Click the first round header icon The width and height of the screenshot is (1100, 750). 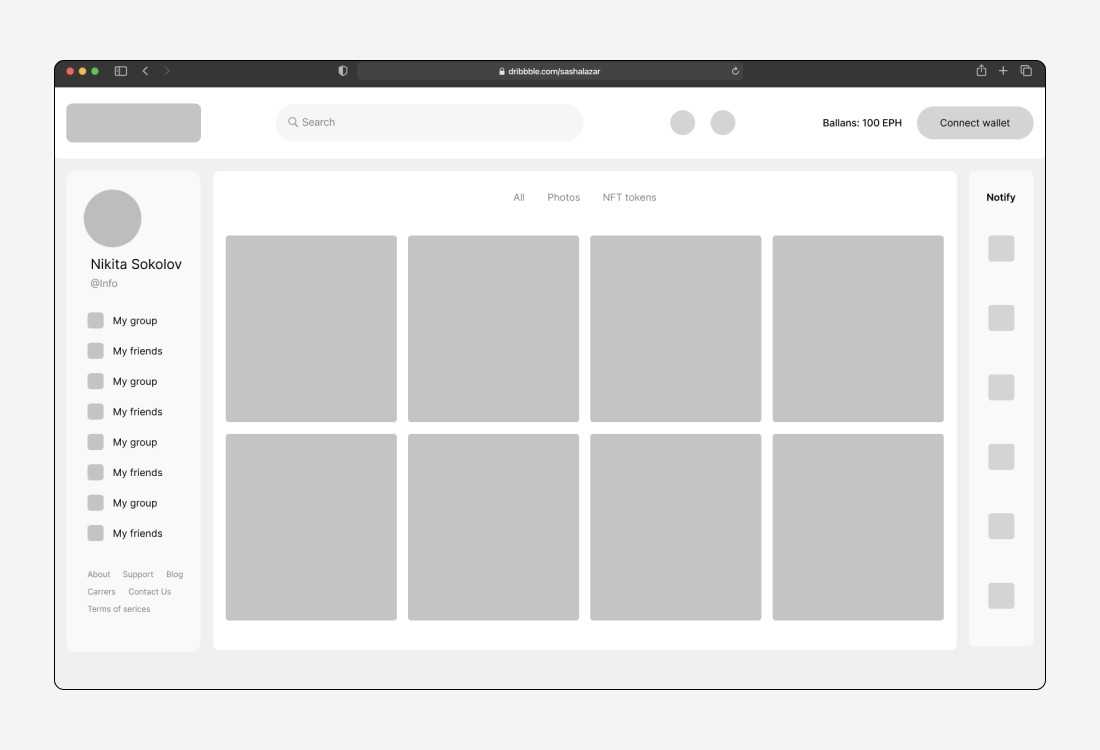[x=683, y=123]
